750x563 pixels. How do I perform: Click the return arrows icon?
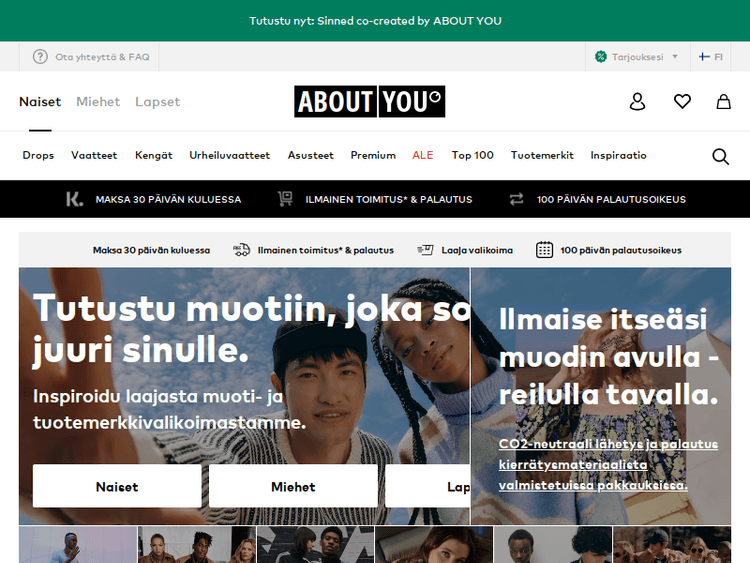(x=516, y=199)
